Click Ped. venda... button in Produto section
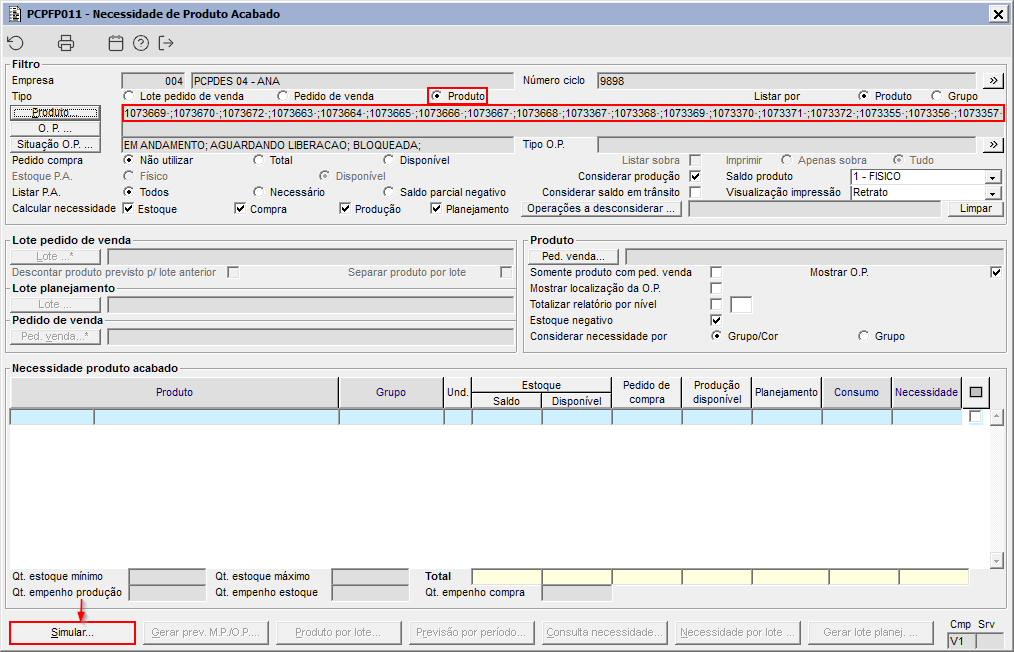The width and height of the screenshot is (1014, 652). (x=574, y=257)
